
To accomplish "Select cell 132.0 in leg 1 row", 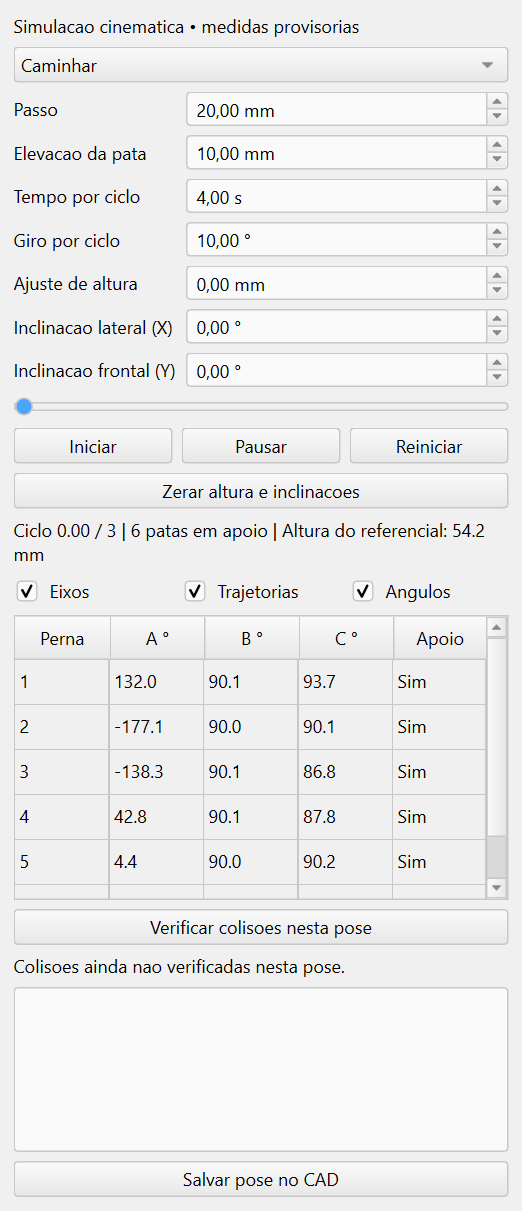I will click(157, 682).
